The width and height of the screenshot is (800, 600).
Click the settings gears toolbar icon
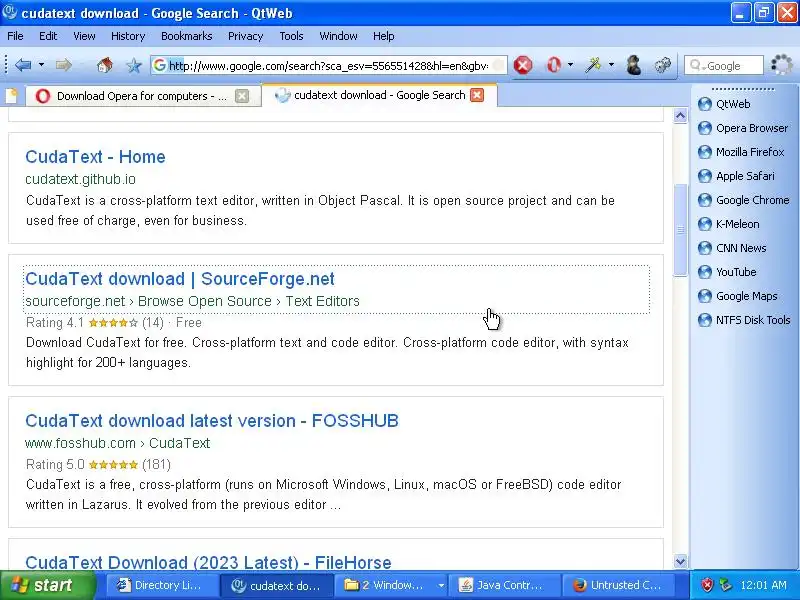click(x=663, y=65)
